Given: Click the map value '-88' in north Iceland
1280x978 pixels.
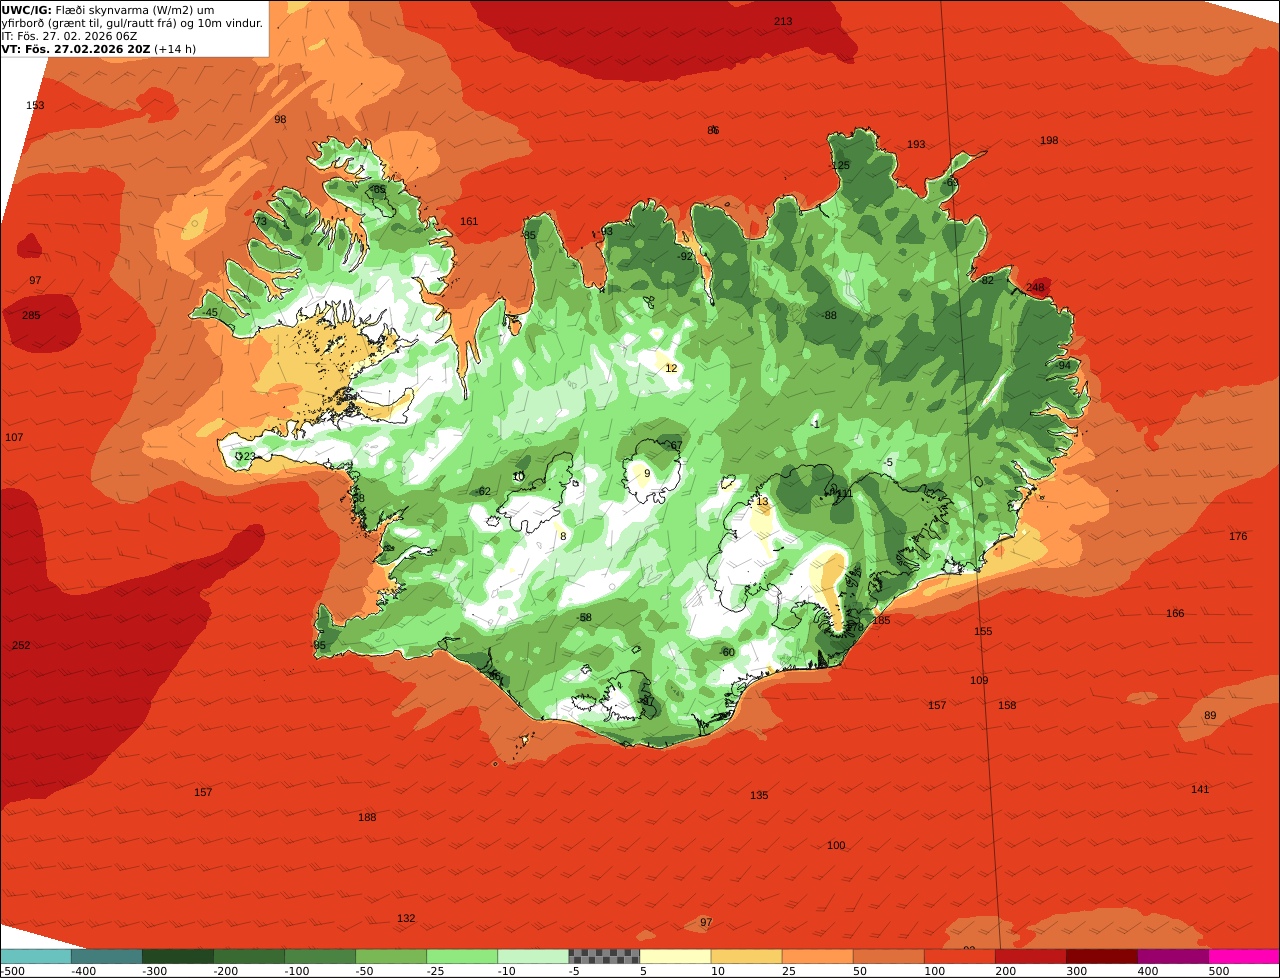Looking at the screenshot, I should click(x=829, y=315).
